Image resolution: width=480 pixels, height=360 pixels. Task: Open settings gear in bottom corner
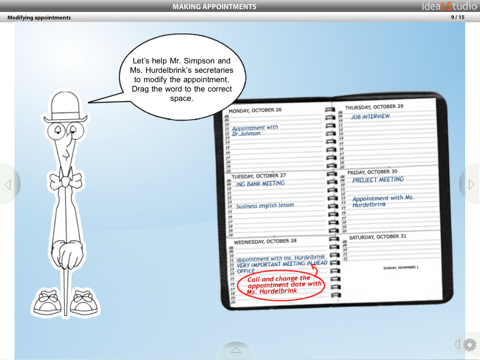470,345
